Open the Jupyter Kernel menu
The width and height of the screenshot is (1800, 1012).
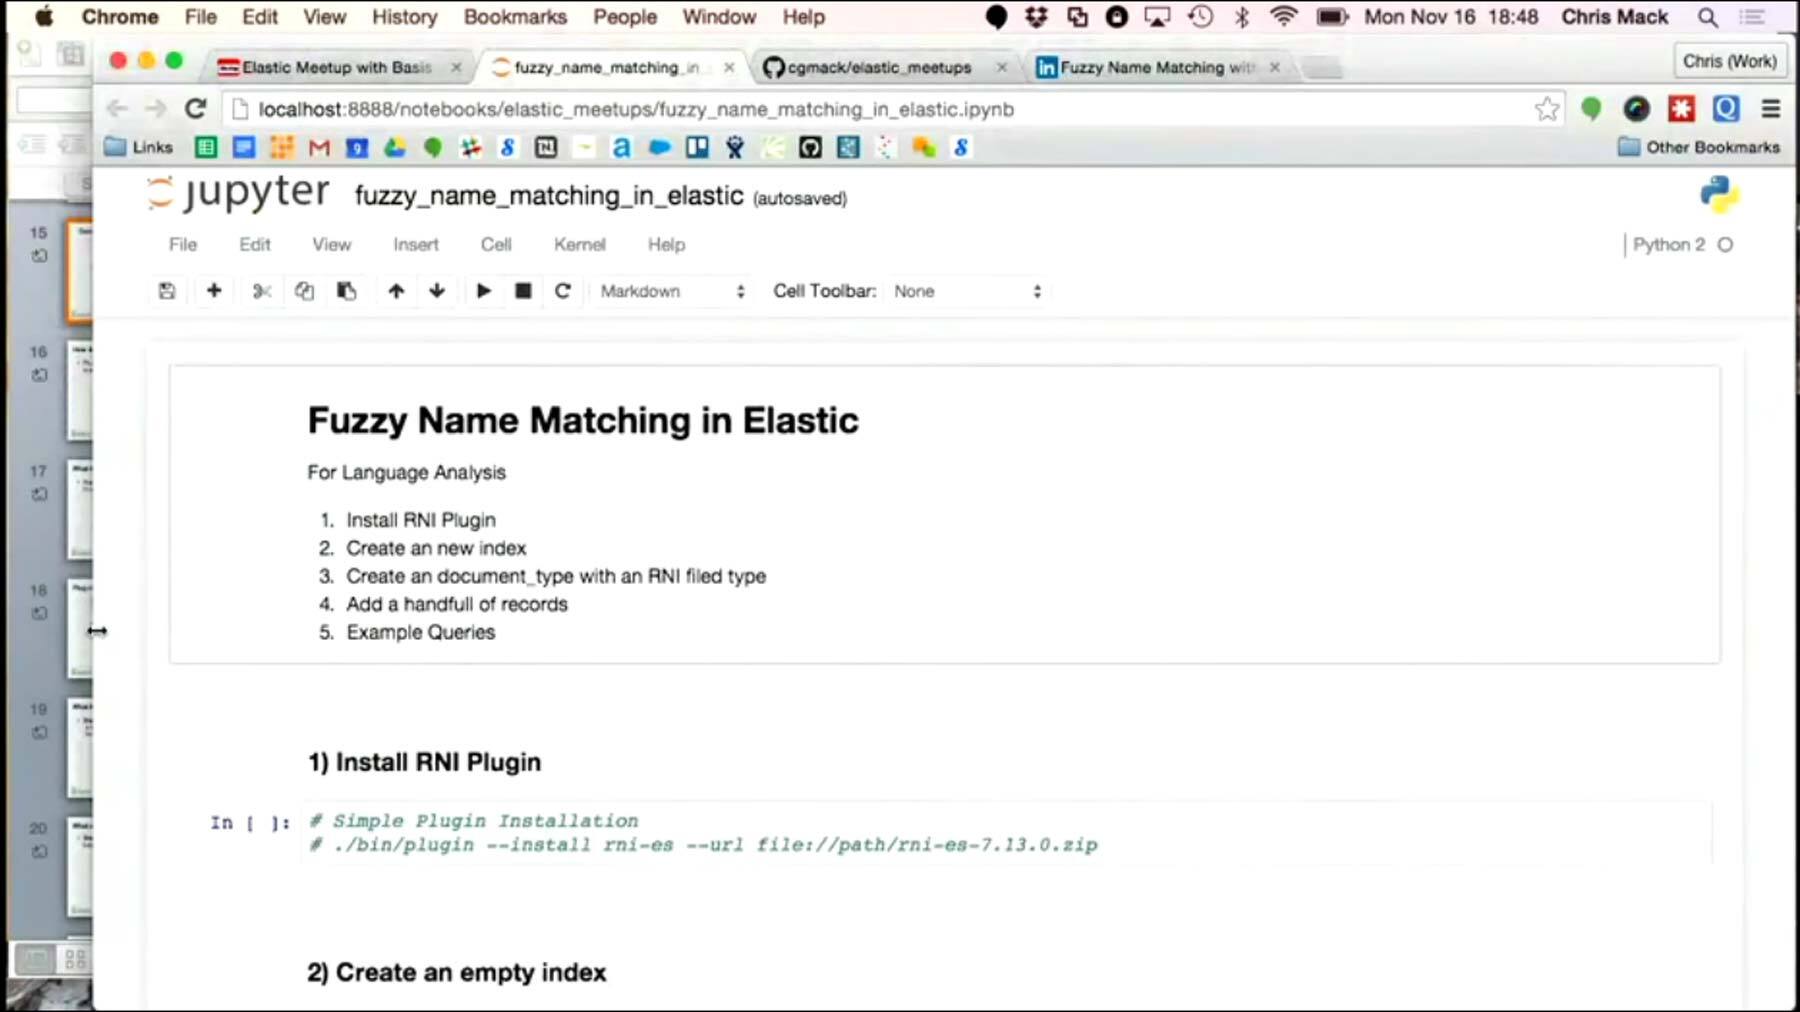[x=580, y=244]
